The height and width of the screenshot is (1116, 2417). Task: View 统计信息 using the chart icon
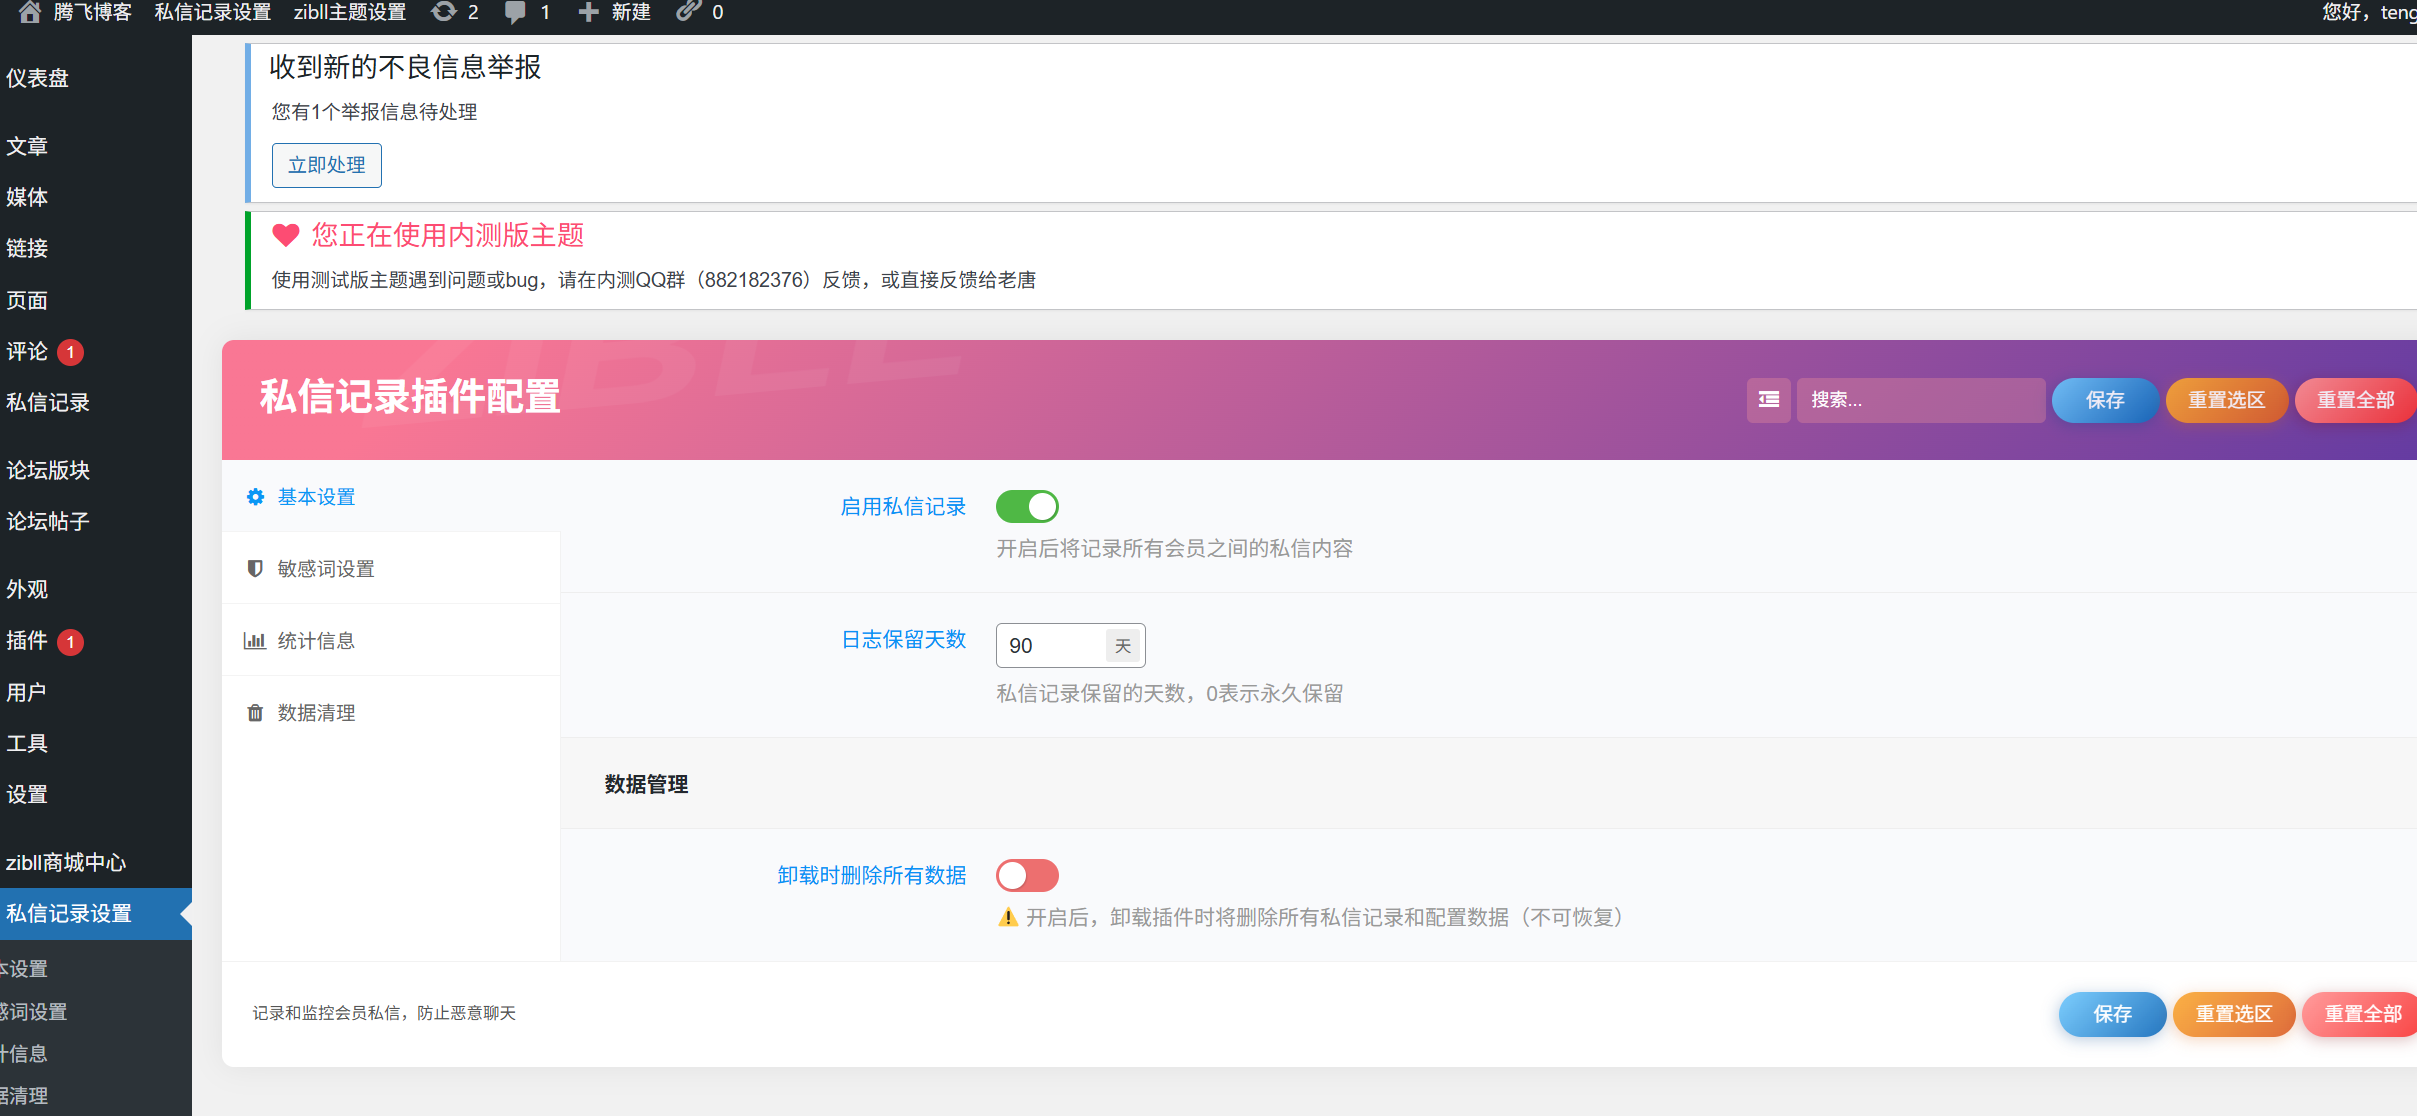pyautogui.click(x=255, y=641)
